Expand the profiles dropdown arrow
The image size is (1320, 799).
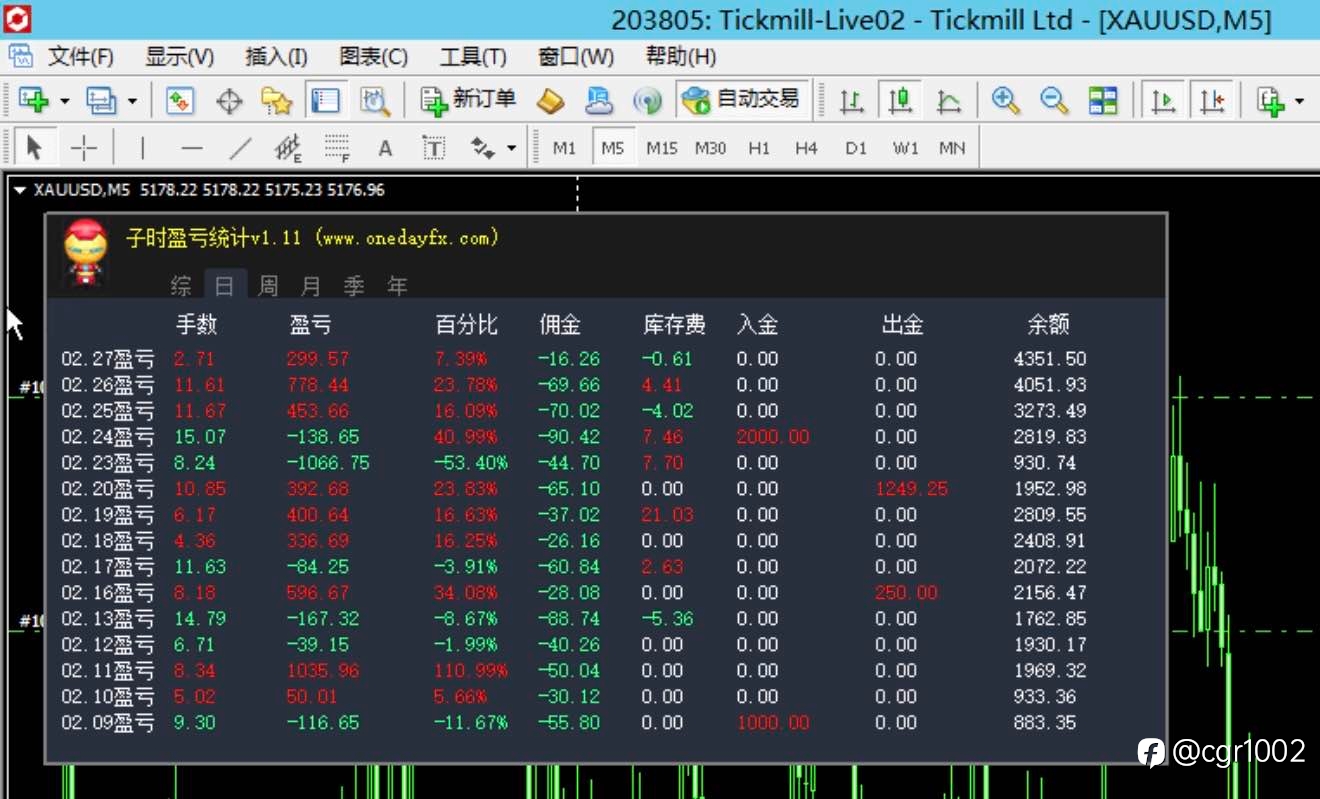coord(132,101)
